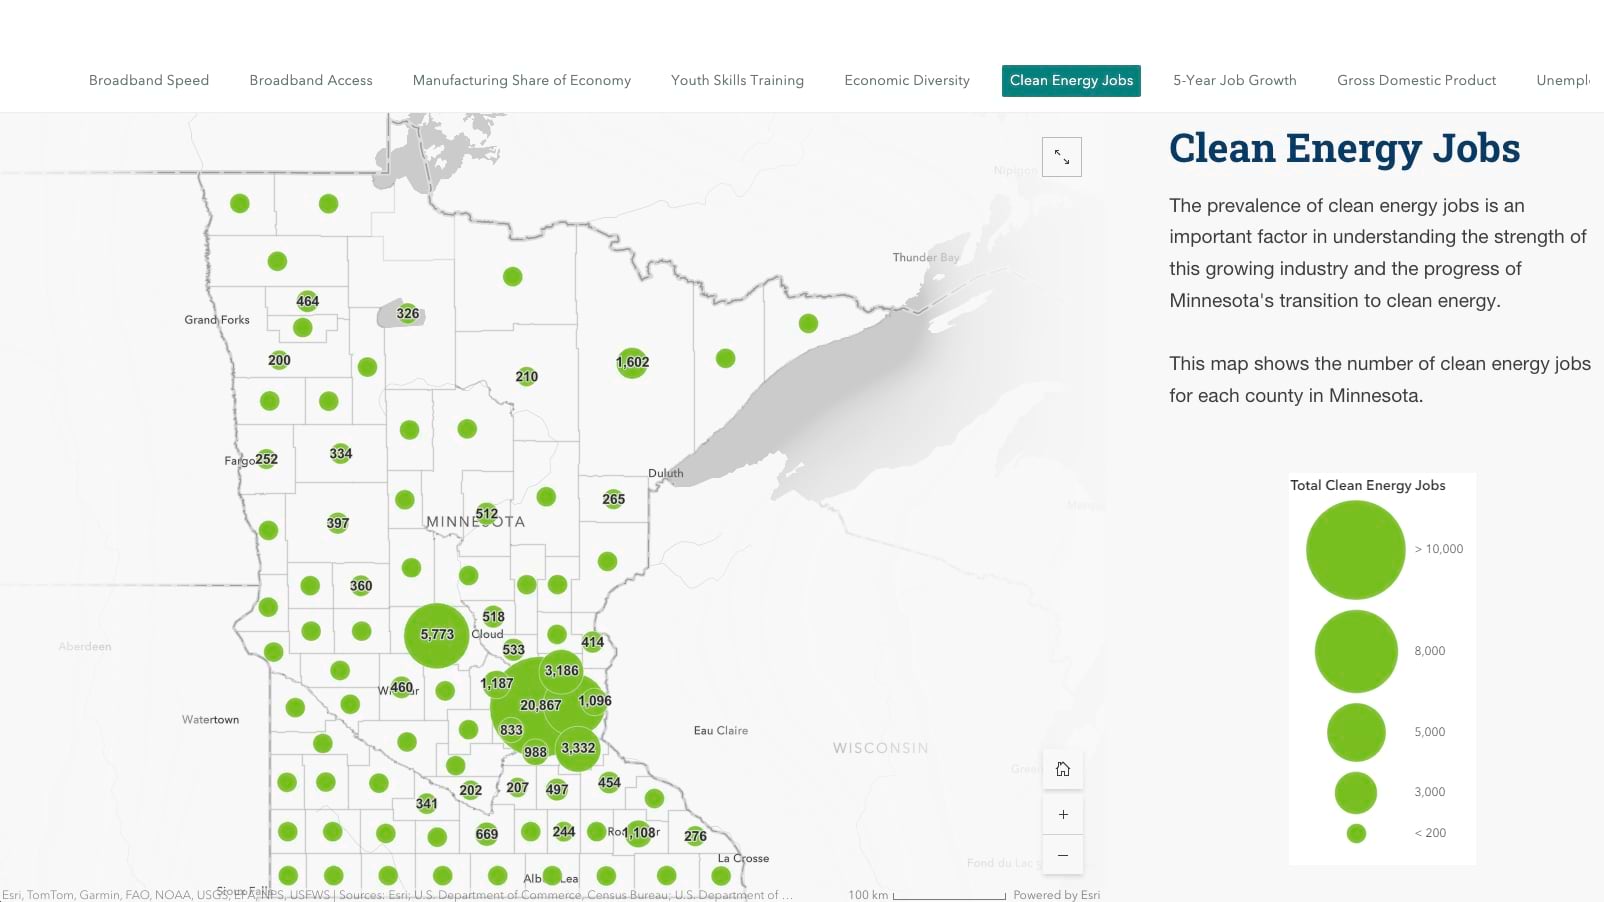
Task: Open the Gross Domestic Product map
Action: click(1416, 80)
